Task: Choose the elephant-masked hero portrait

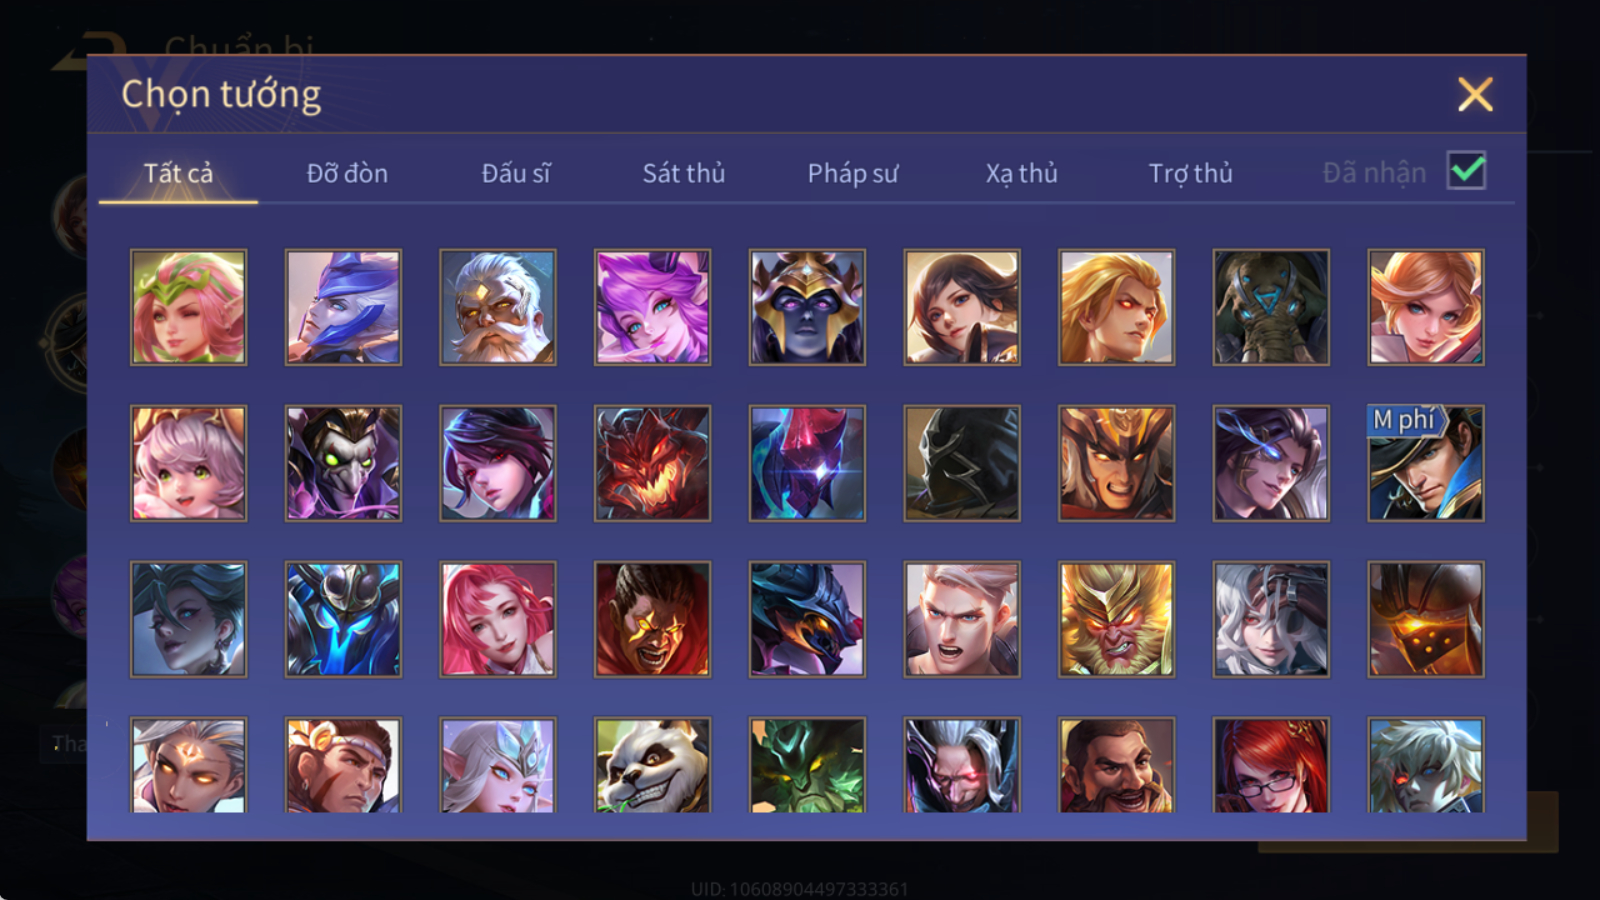Action: pos(1271,307)
